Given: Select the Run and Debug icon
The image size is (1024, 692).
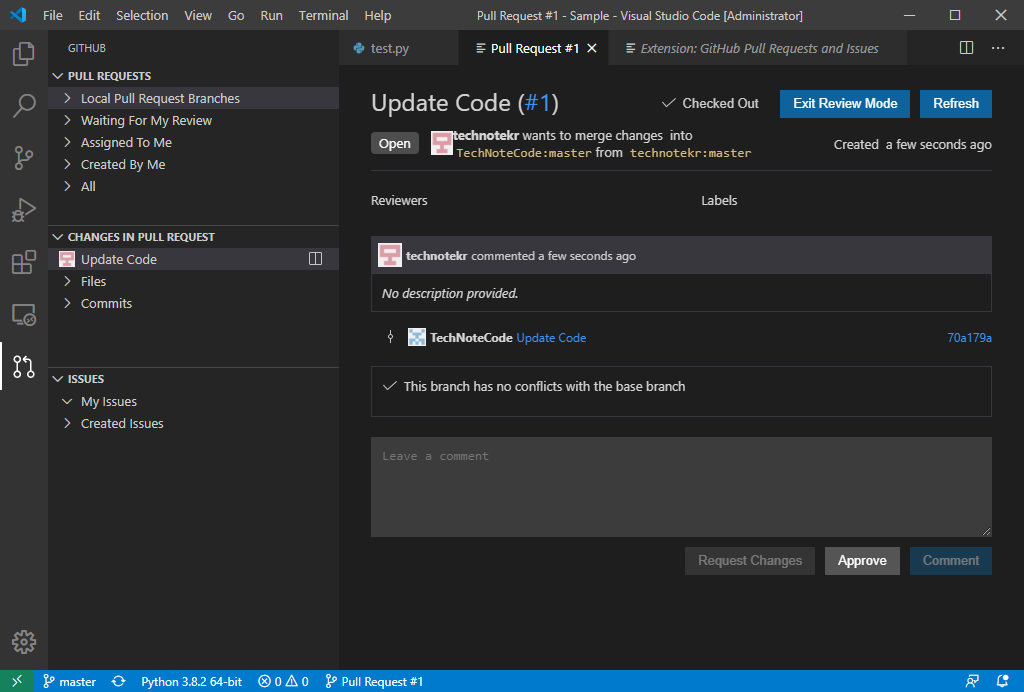Looking at the screenshot, I should pos(23,210).
